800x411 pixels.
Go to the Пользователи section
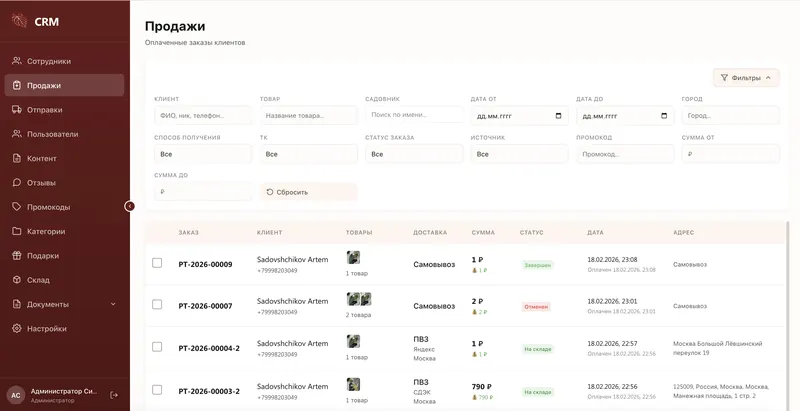pyautogui.click(x=64, y=134)
